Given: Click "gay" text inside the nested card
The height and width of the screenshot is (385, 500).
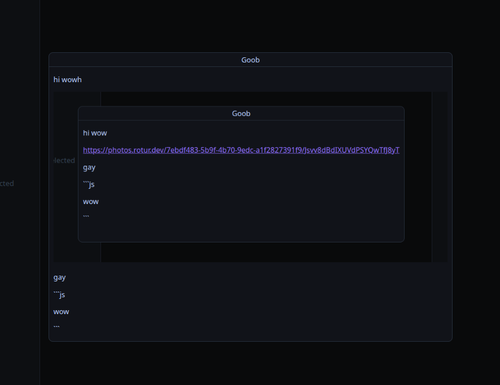Looking at the screenshot, I should point(89,168).
